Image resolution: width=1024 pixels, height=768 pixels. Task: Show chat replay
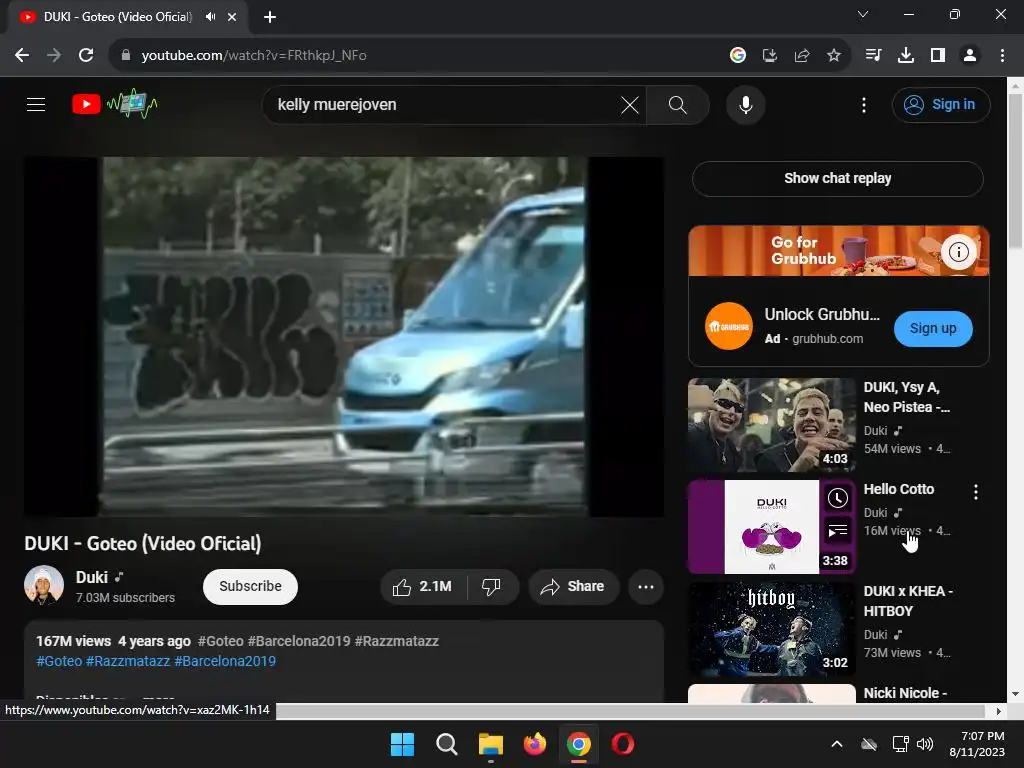click(x=837, y=178)
